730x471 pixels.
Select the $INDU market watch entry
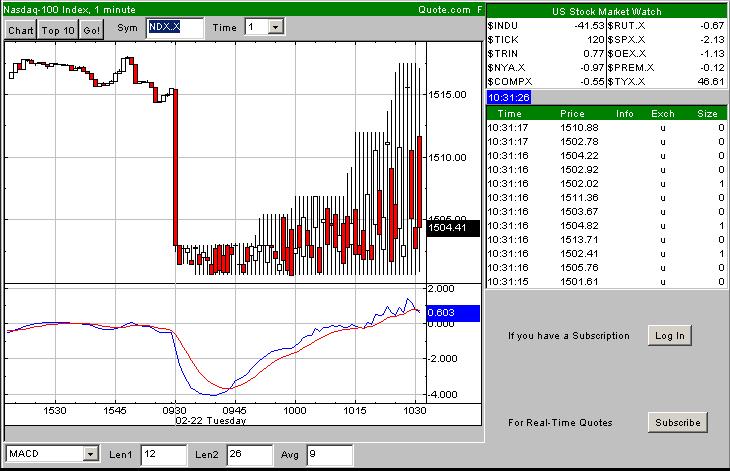pyautogui.click(x=546, y=26)
